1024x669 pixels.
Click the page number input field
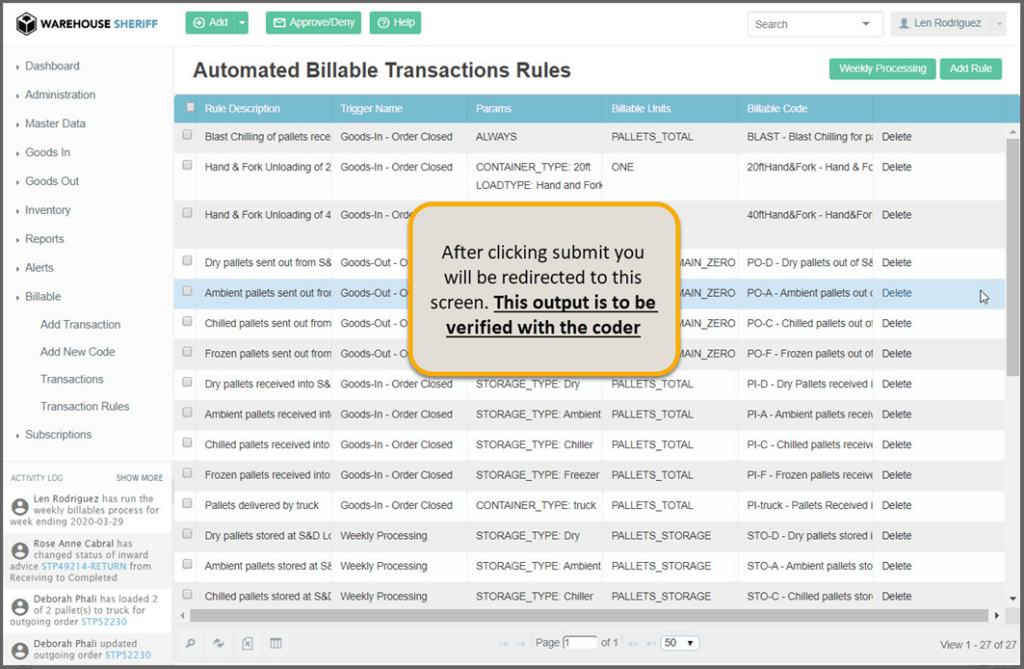pos(579,643)
